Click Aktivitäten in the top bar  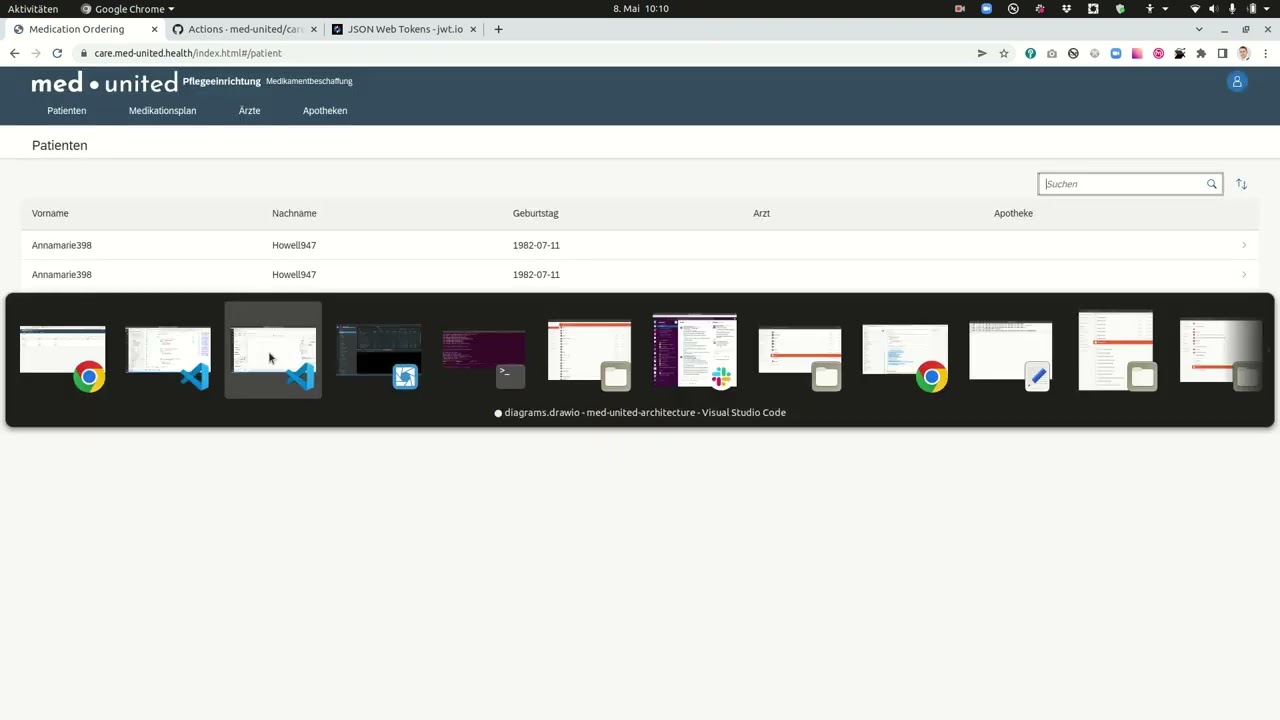tap(33, 9)
